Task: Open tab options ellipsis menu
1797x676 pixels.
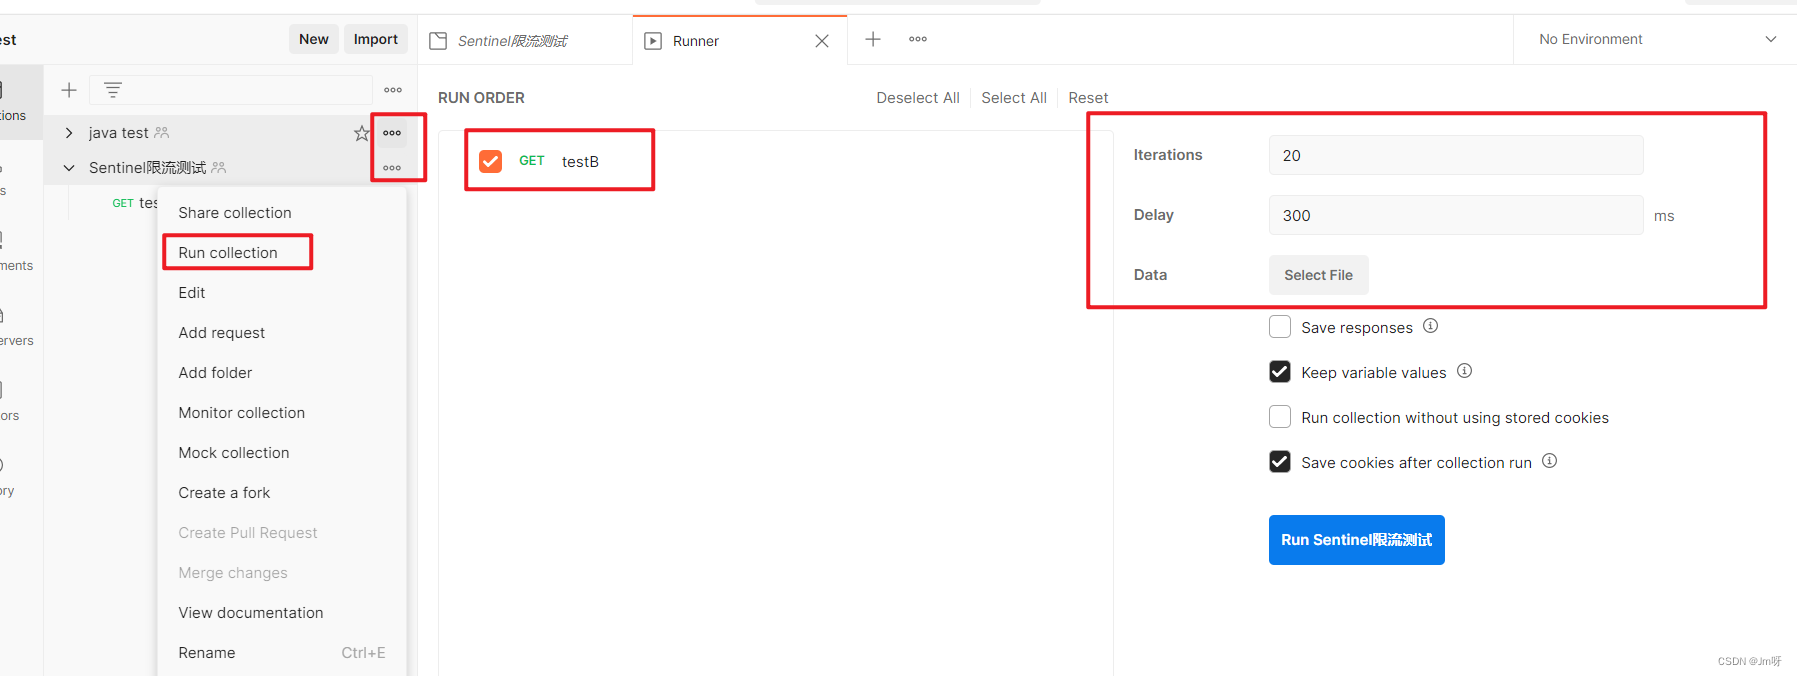Action: click(x=918, y=39)
